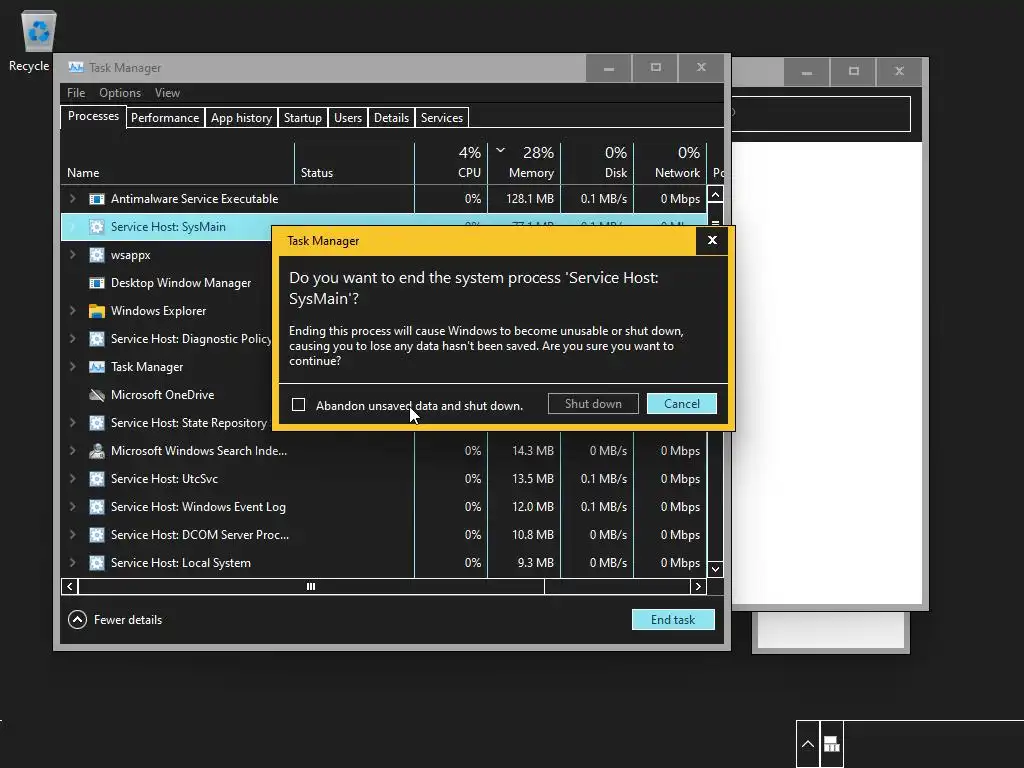Click the Shut down button
The width and height of the screenshot is (1024, 768).
coord(593,404)
